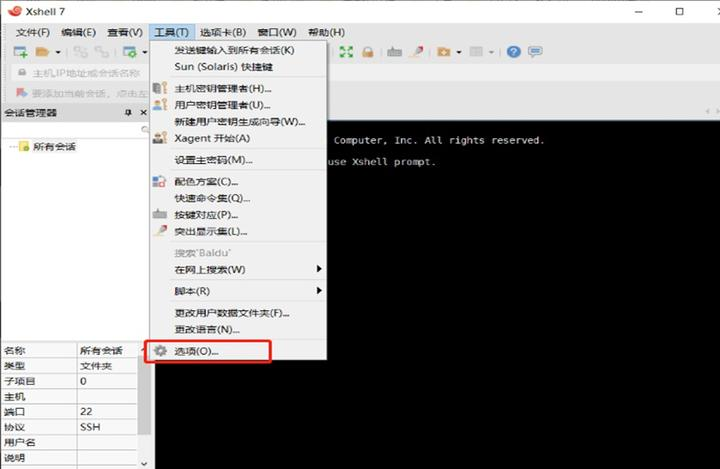Click the 类型 value 文件夹 cell
The width and height of the screenshot is (720, 469).
click(107, 366)
